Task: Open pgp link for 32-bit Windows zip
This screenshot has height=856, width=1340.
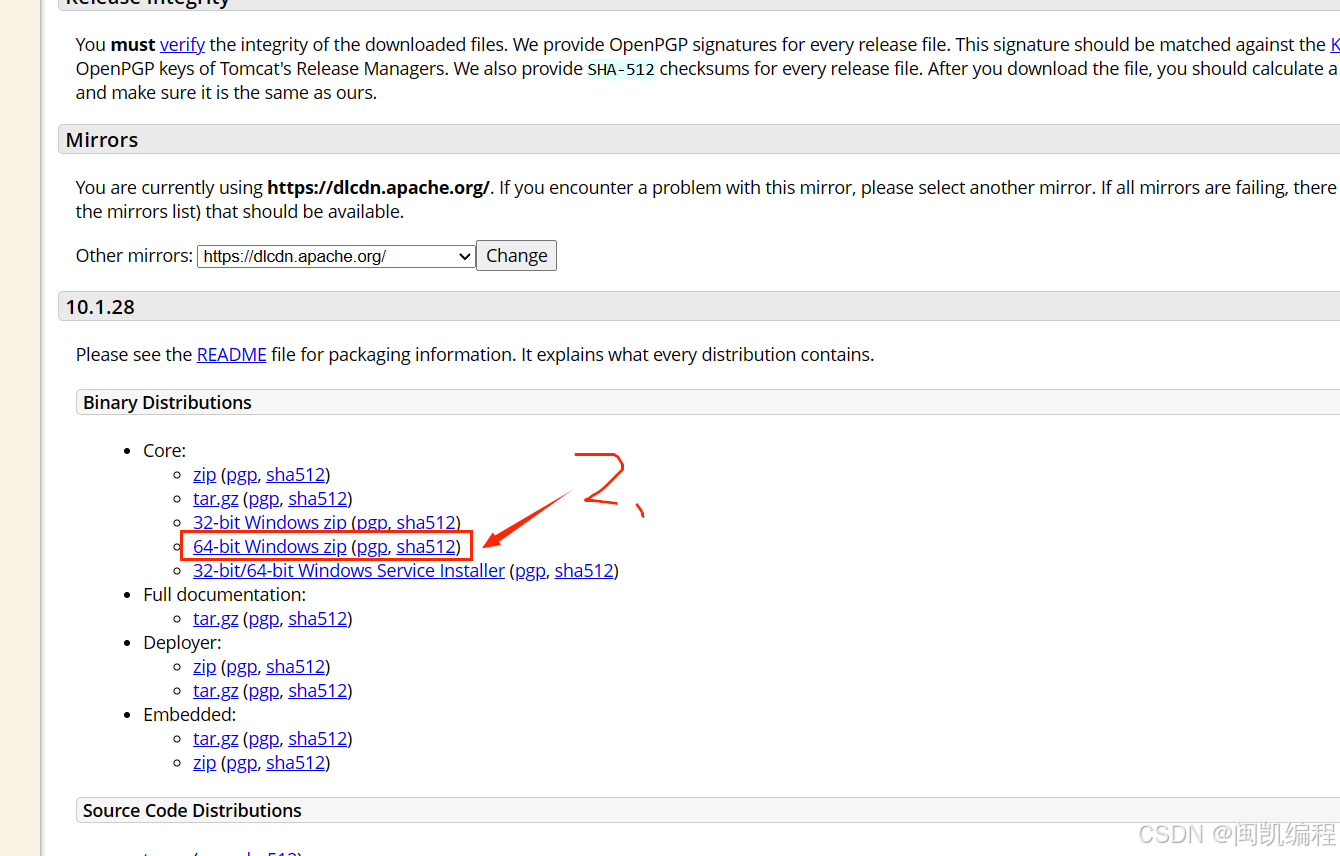Action: tap(372, 522)
